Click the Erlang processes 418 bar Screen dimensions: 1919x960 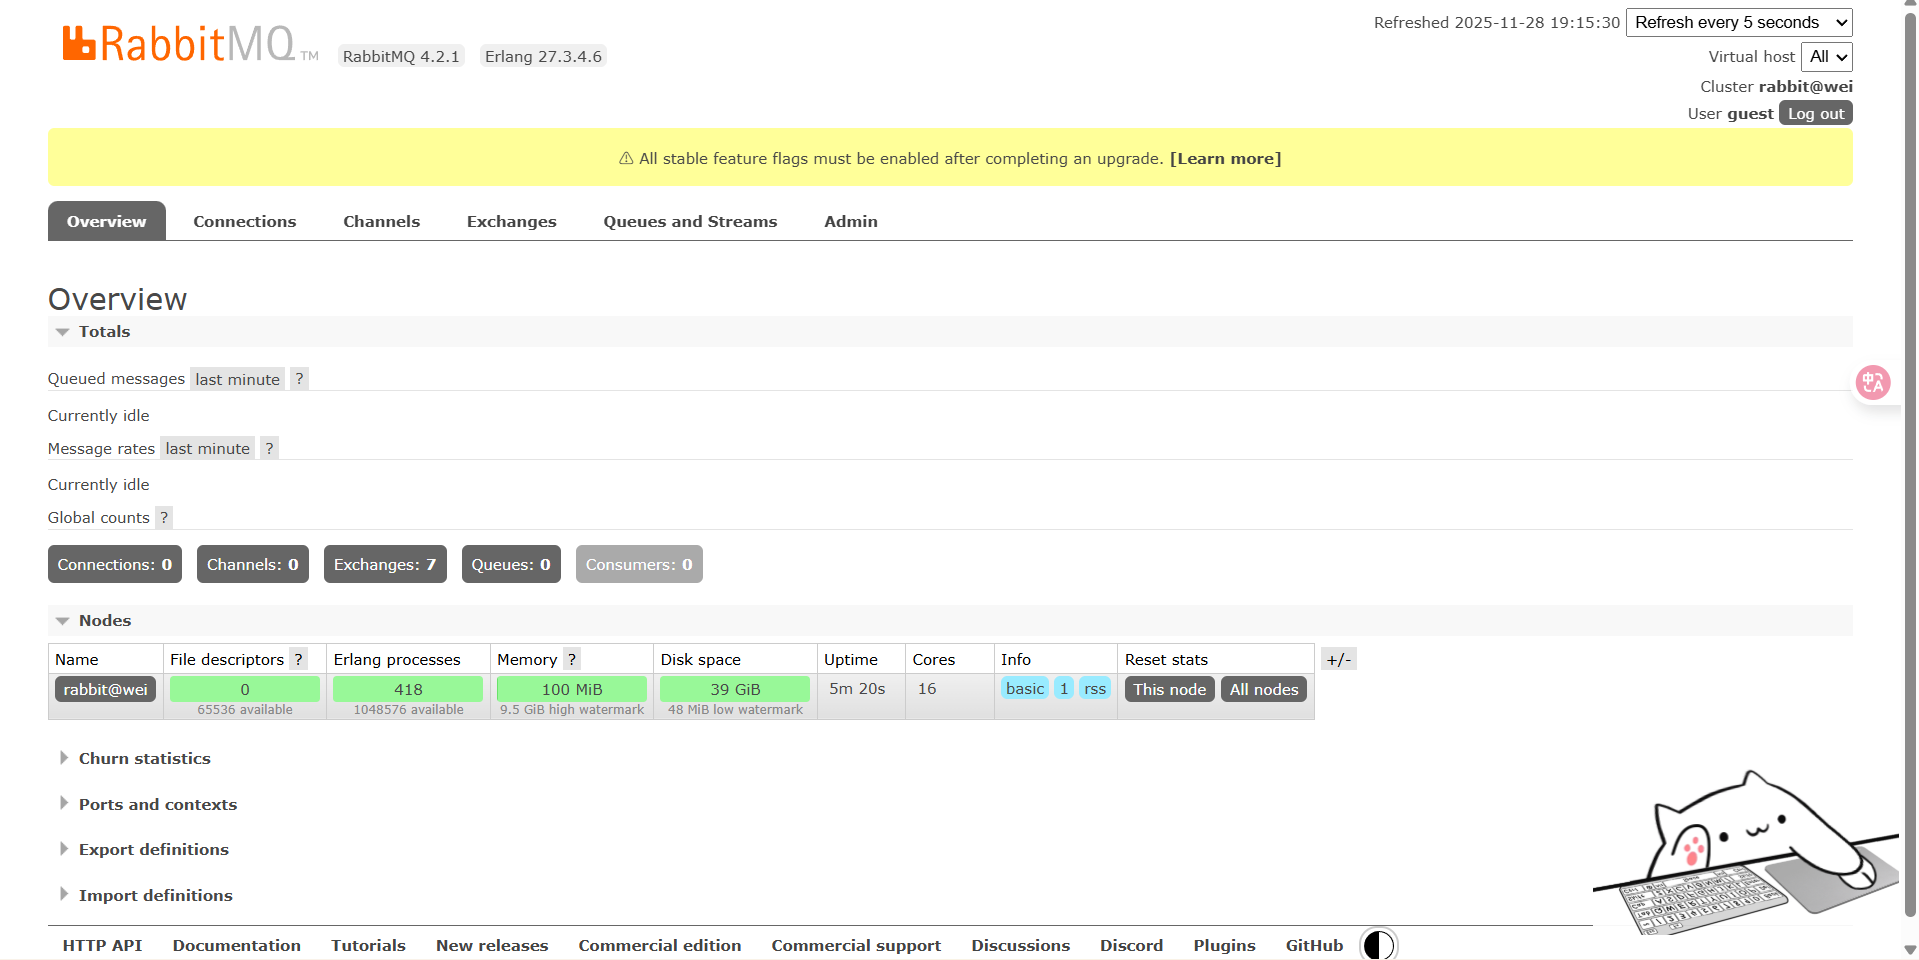408,689
